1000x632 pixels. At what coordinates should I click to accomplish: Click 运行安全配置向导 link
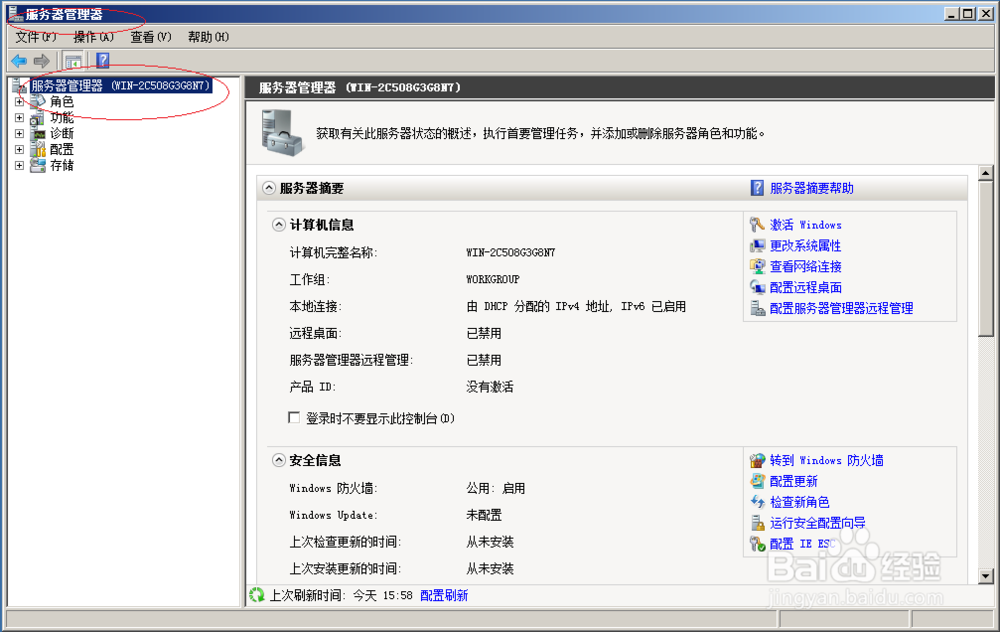pyautogui.click(x=818, y=523)
